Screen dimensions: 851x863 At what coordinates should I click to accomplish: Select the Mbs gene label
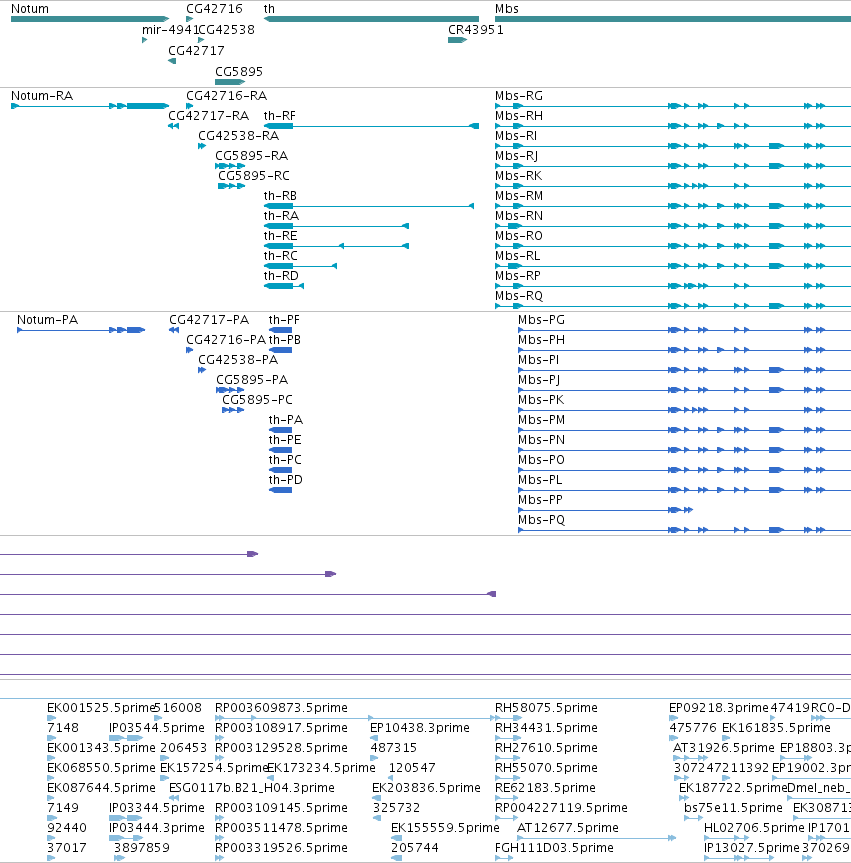[506, 9]
